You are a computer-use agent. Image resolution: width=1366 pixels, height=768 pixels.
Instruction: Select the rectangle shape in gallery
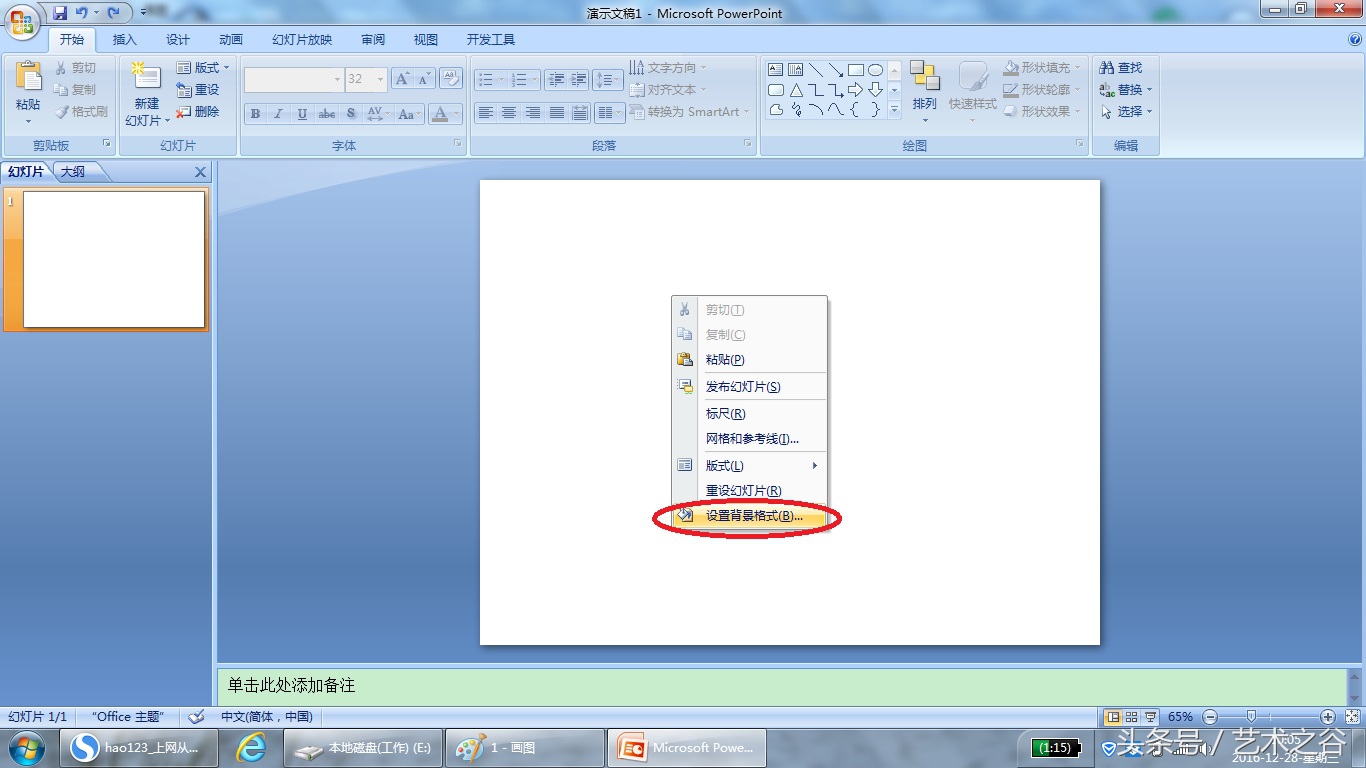pyautogui.click(x=855, y=70)
